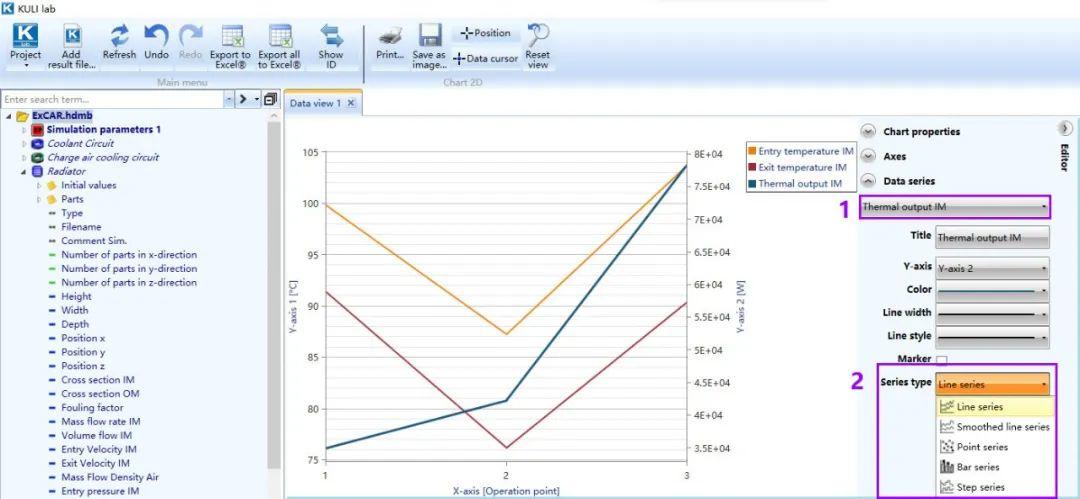The width and height of the screenshot is (1080, 499).
Task: Switch to Data view 1 tab
Action: click(315, 103)
